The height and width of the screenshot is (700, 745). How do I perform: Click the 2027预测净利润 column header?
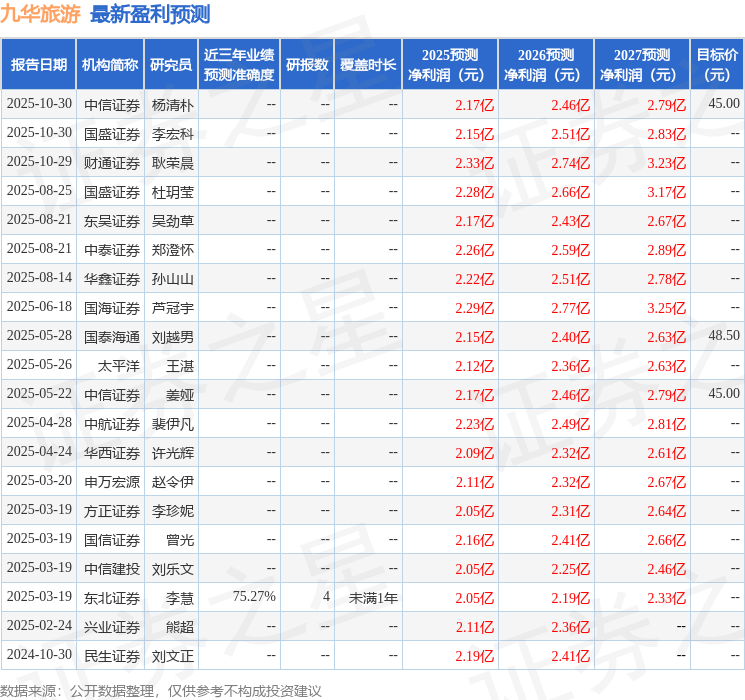(x=642, y=65)
